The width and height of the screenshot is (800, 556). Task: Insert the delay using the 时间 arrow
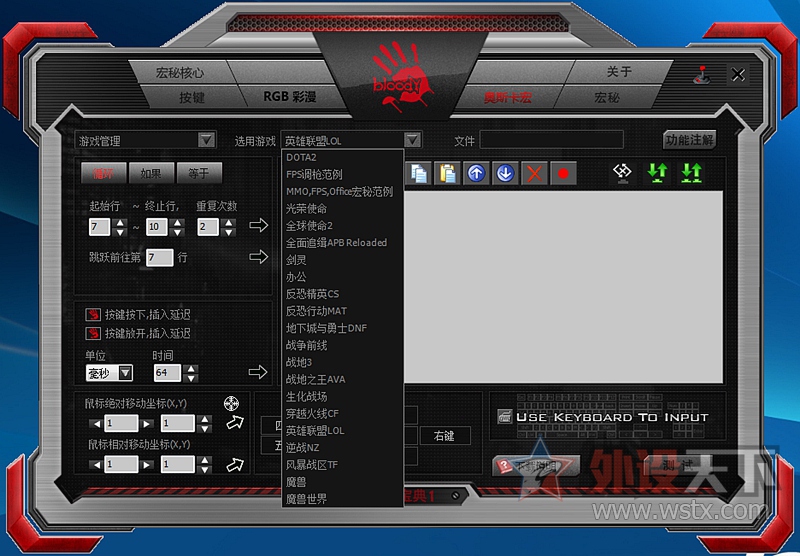(258, 372)
